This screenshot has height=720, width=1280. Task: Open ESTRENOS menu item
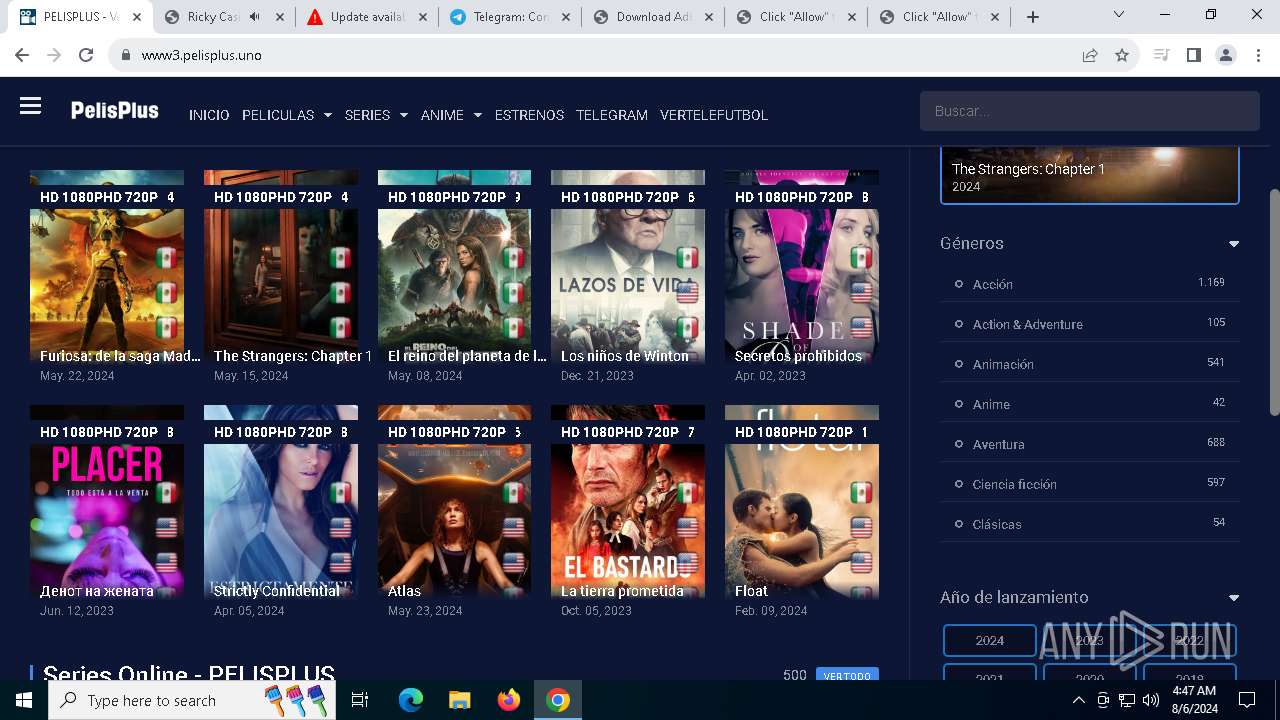(x=529, y=115)
